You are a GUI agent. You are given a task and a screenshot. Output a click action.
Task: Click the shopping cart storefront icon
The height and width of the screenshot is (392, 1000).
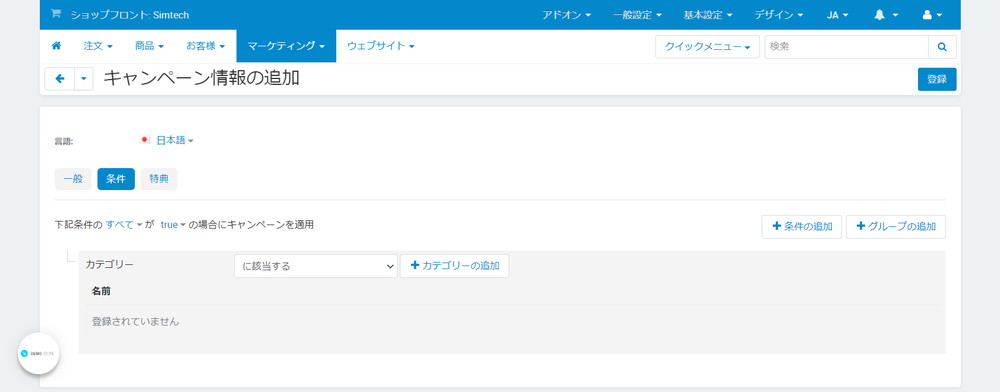click(x=56, y=14)
